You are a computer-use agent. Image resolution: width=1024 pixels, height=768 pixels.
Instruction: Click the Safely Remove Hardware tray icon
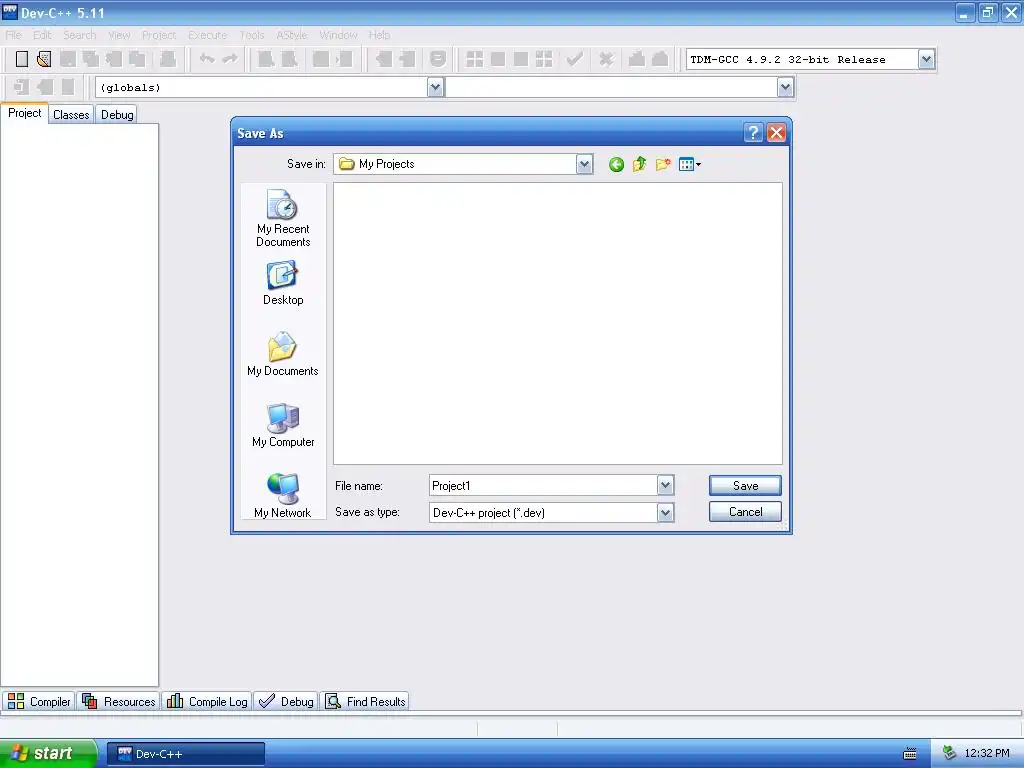[x=950, y=753]
